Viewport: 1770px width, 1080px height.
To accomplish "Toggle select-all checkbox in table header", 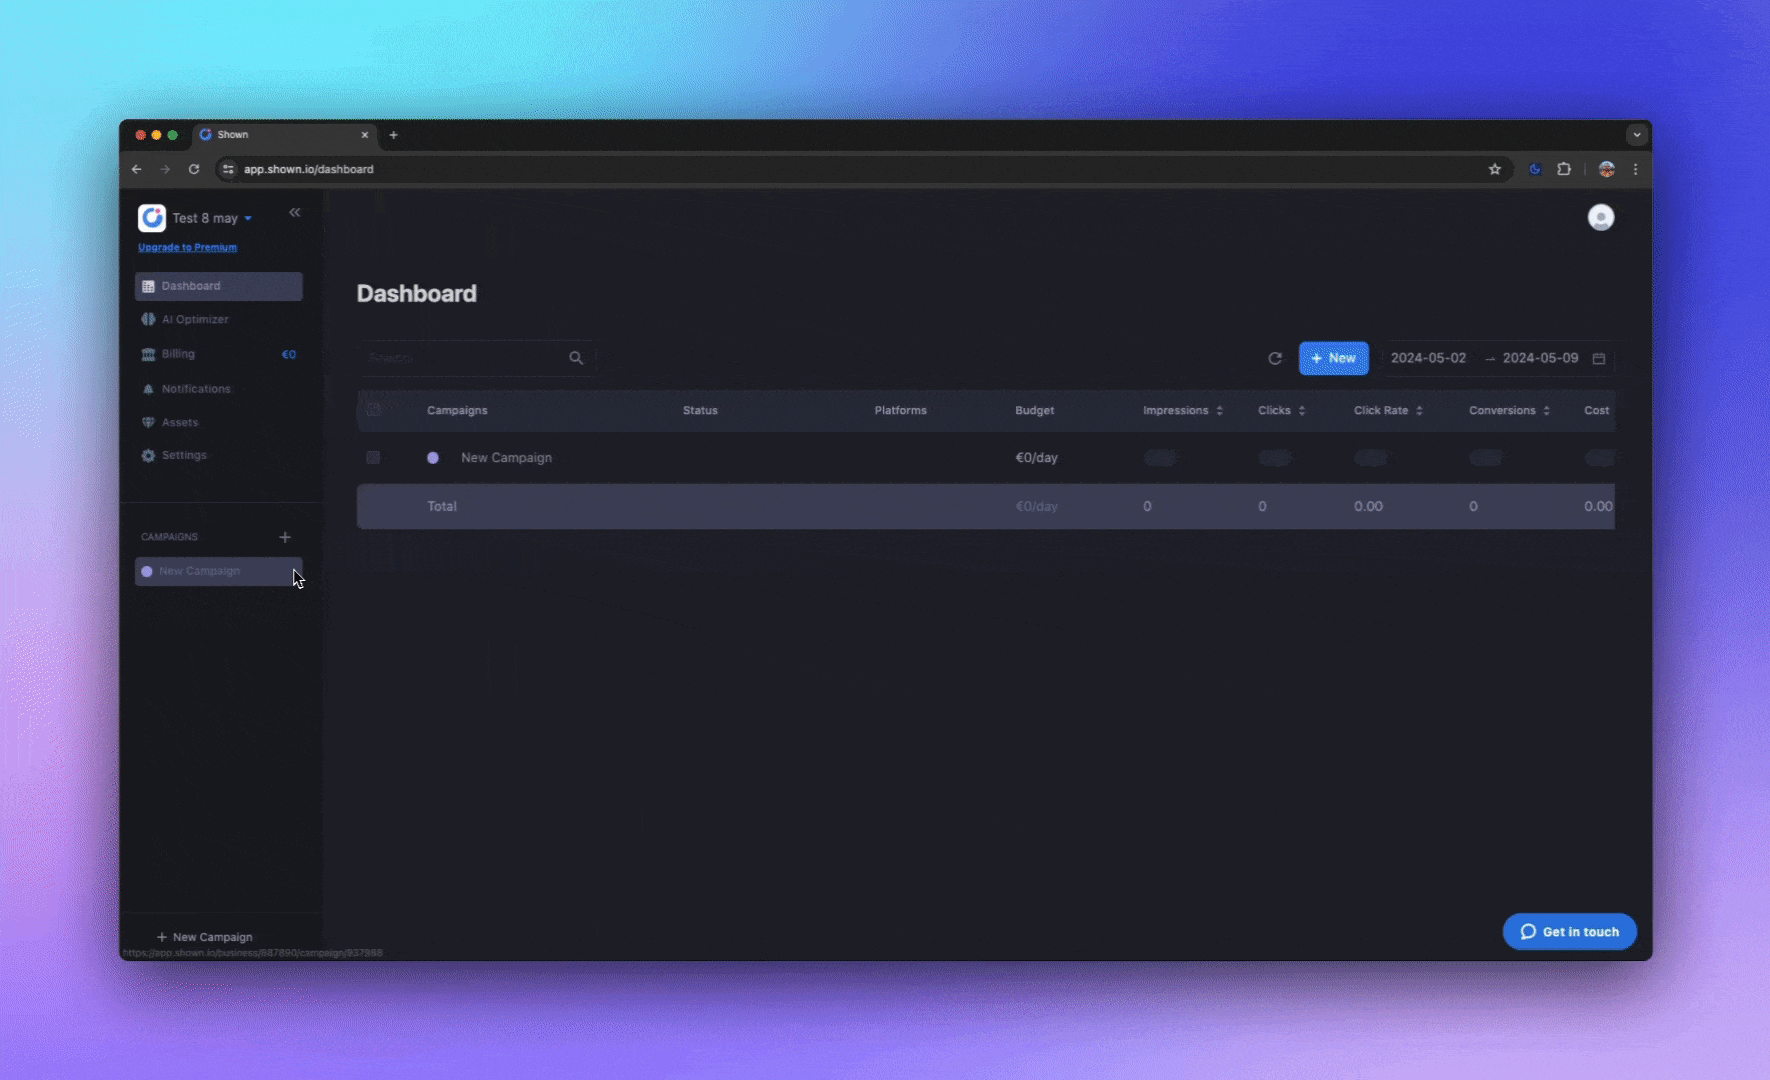I will 373,410.
